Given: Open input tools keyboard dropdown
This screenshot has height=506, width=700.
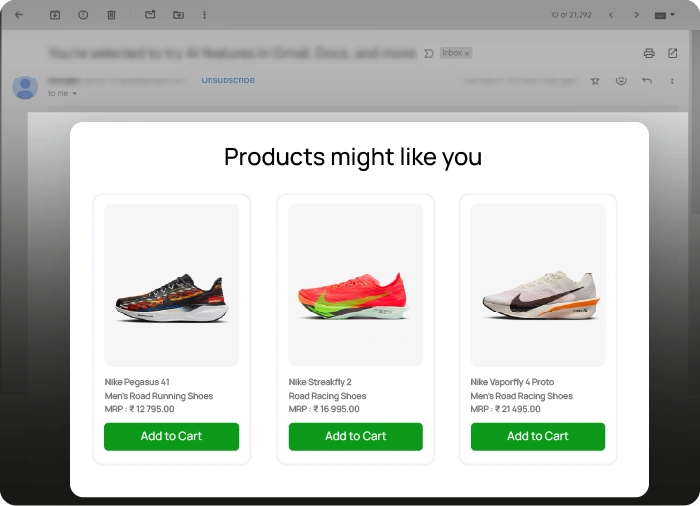Looking at the screenshot, I should point(664,15).
